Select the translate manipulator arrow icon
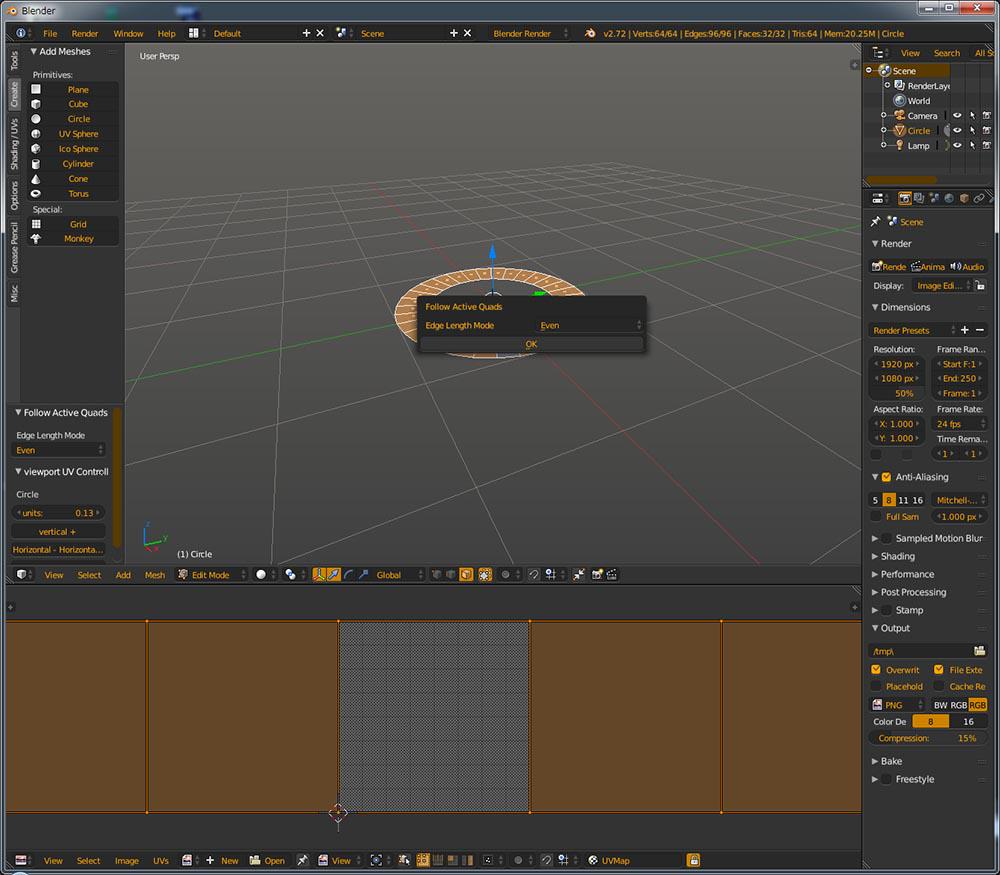Viewport: 1000px width, 875px height. tap(334, 575)
